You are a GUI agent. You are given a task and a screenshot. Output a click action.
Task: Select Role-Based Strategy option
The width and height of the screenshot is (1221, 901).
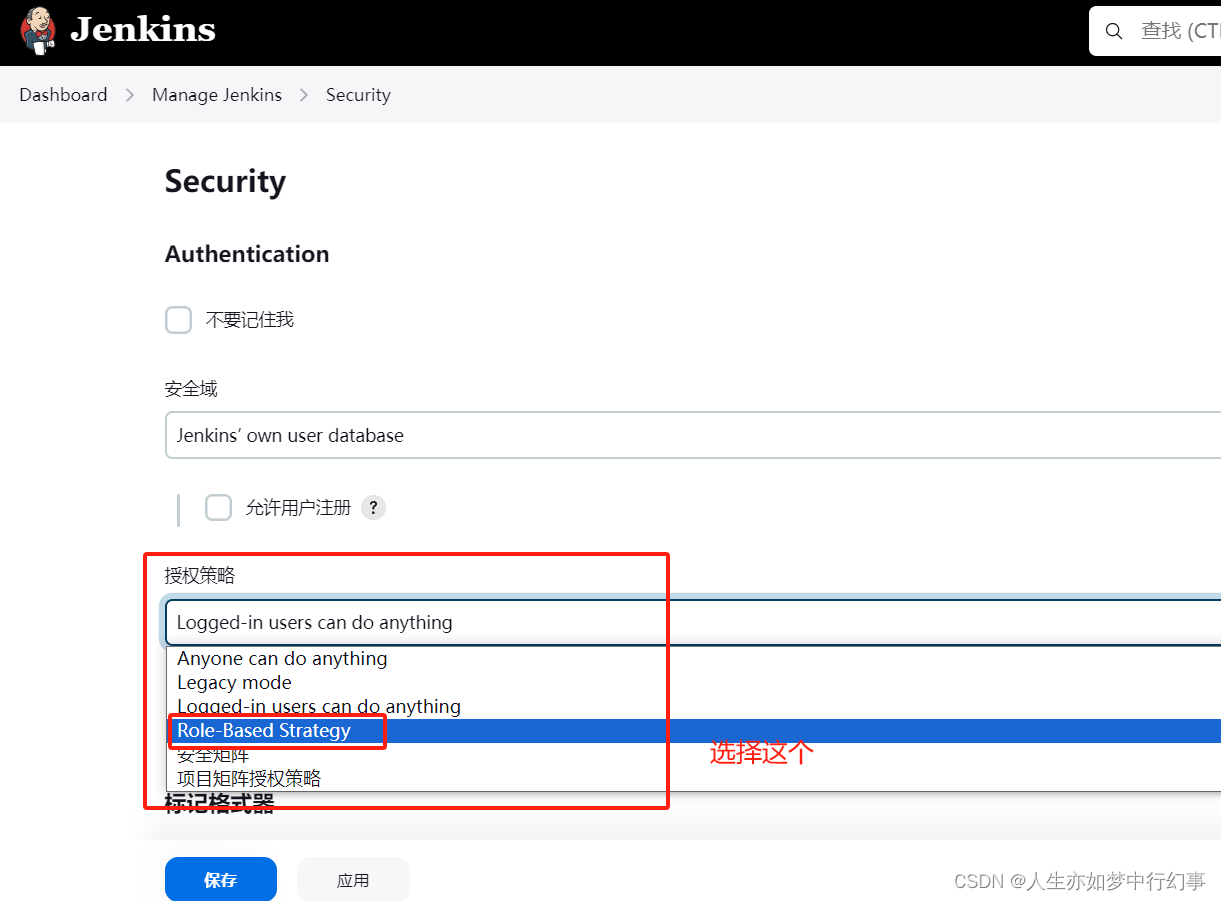point(694,731)
